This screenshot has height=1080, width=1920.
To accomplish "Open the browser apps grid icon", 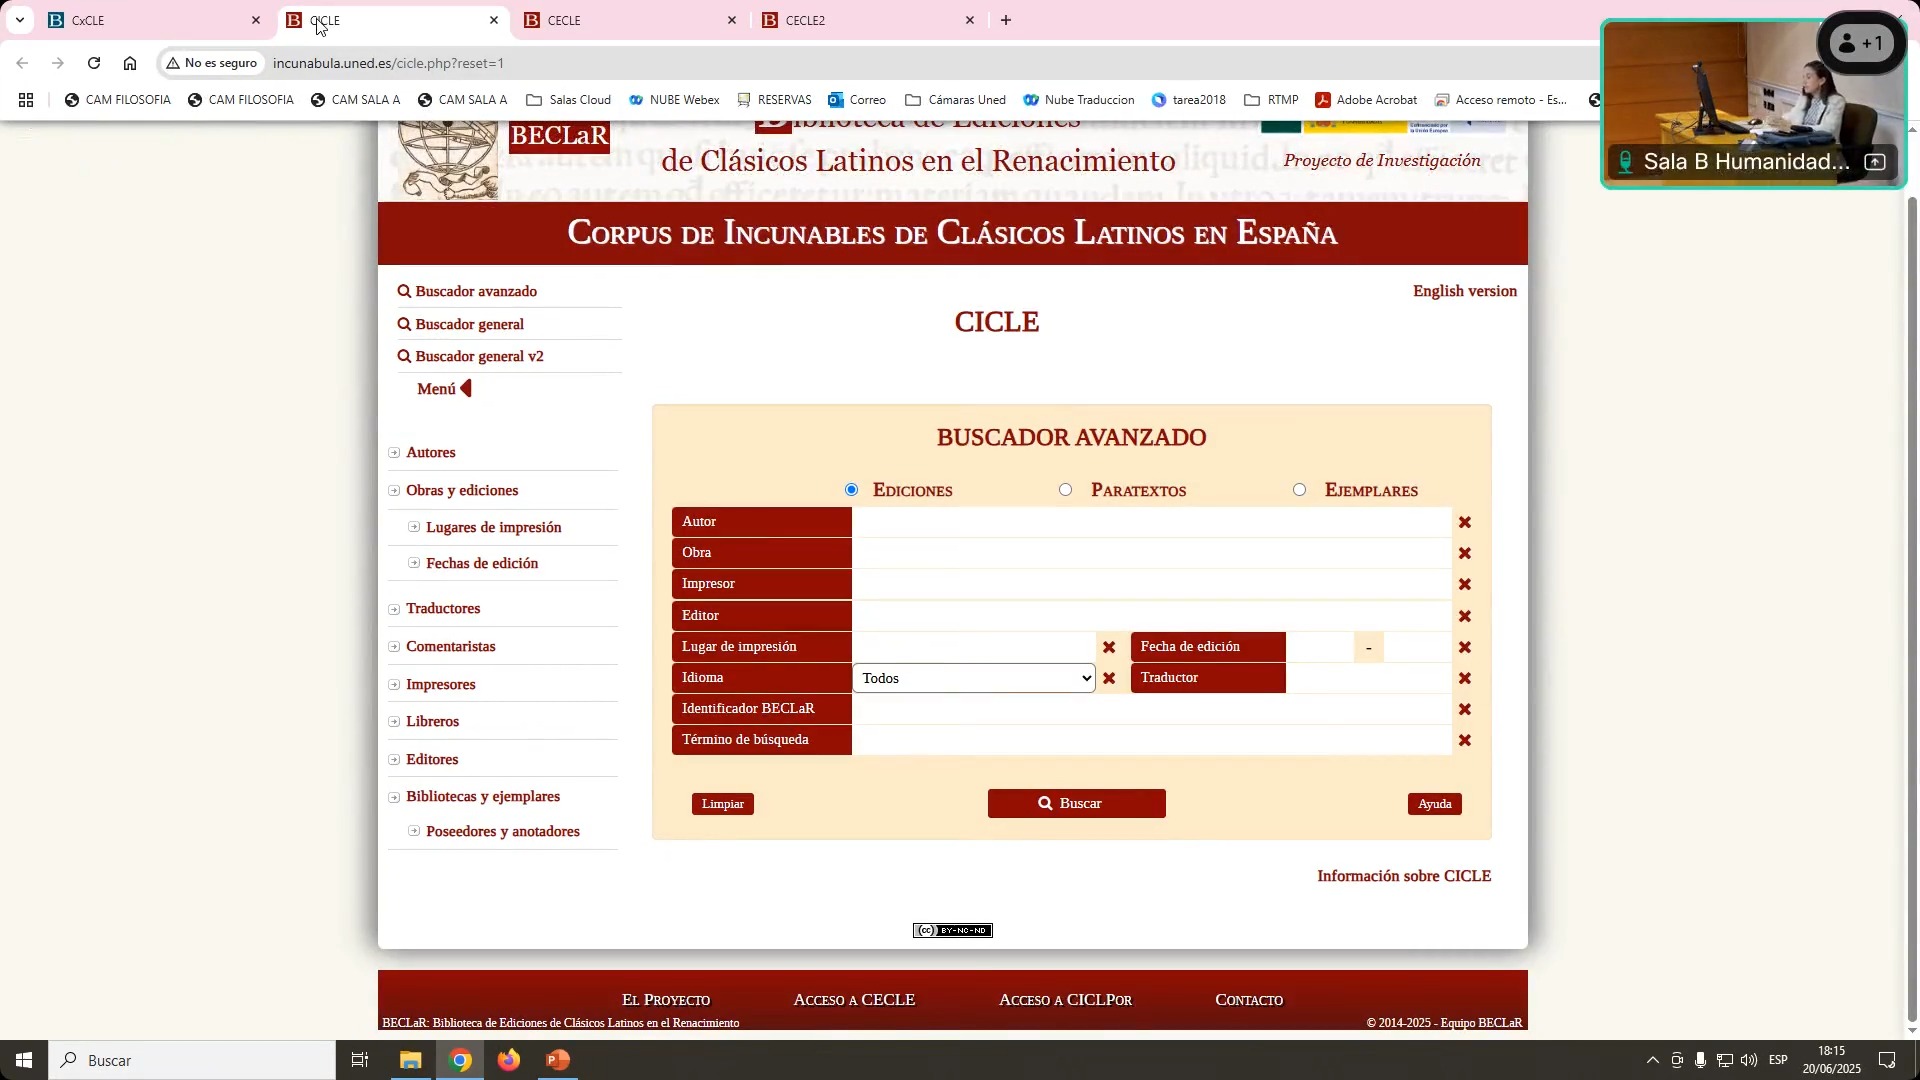I will [x=26, y=100].
